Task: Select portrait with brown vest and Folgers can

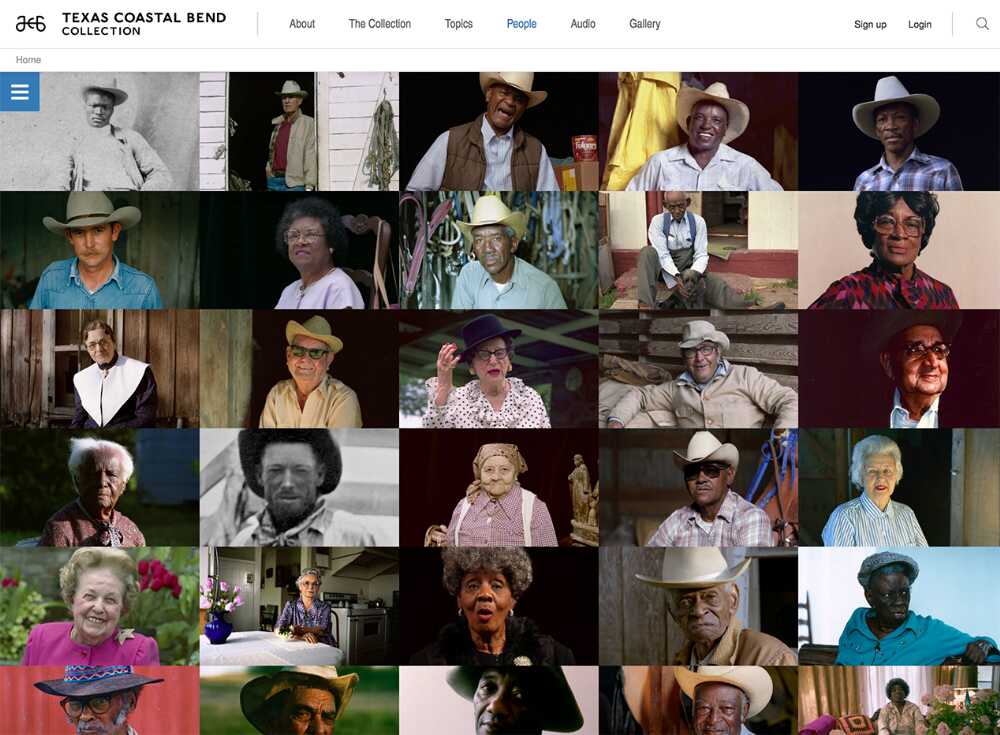Action: pyautogui.click(x=499, y=131)
